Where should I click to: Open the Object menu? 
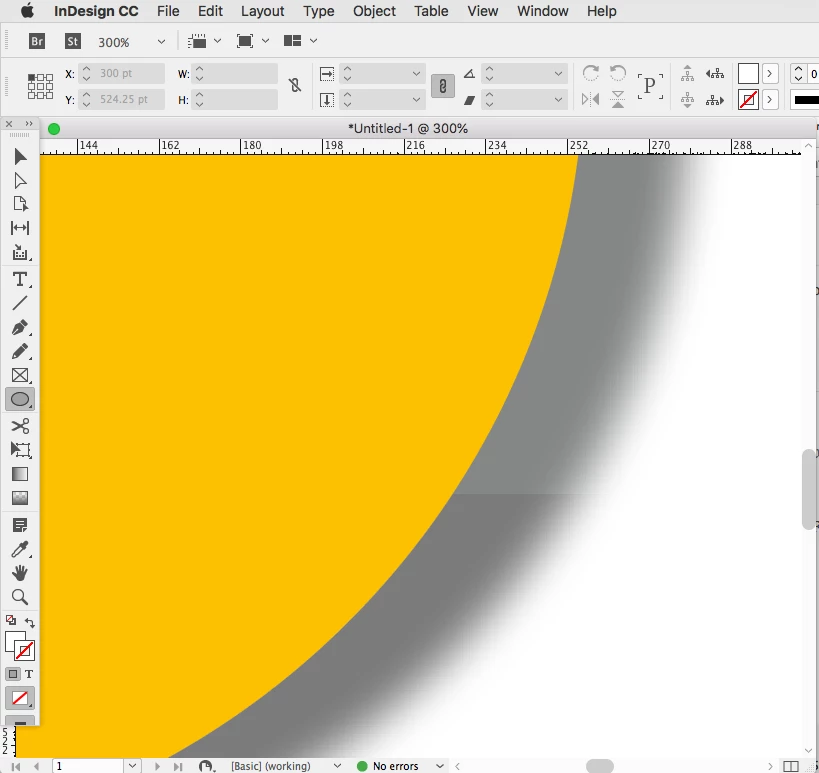[x=374, y=11]
